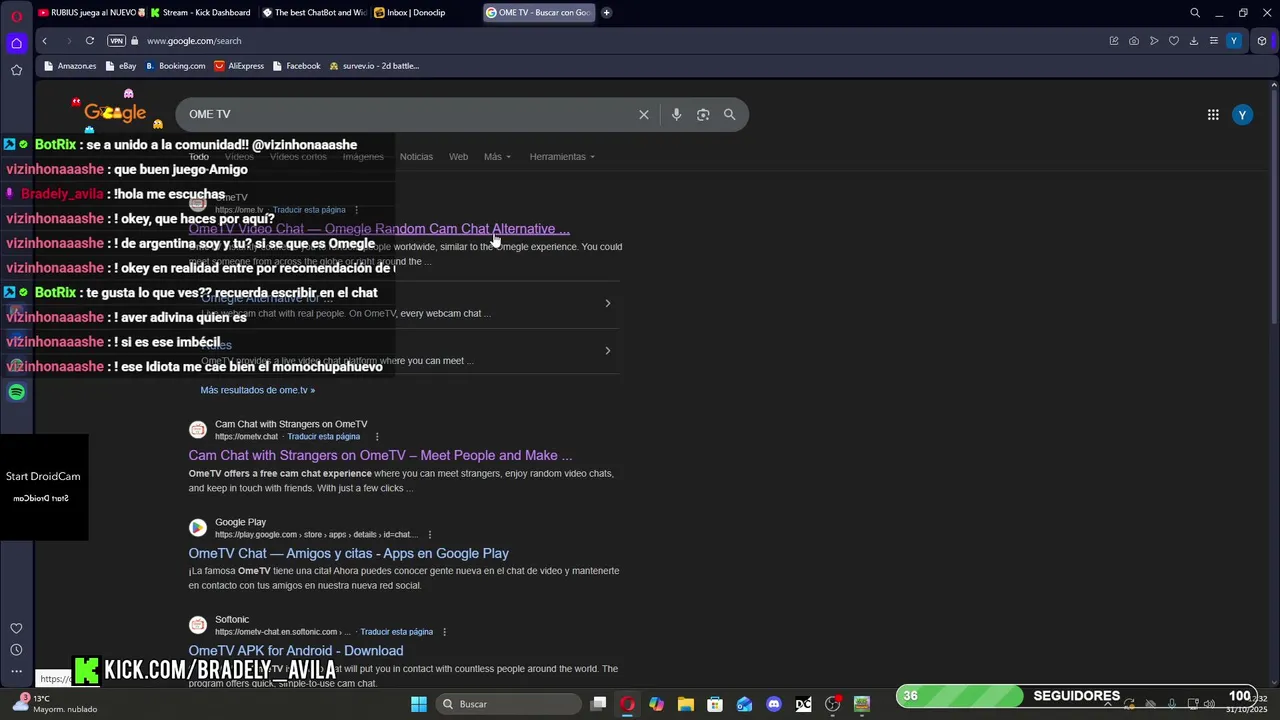
Task: Expand the Más dropdown
Action: pyautogui.click(x=497, y=157)
